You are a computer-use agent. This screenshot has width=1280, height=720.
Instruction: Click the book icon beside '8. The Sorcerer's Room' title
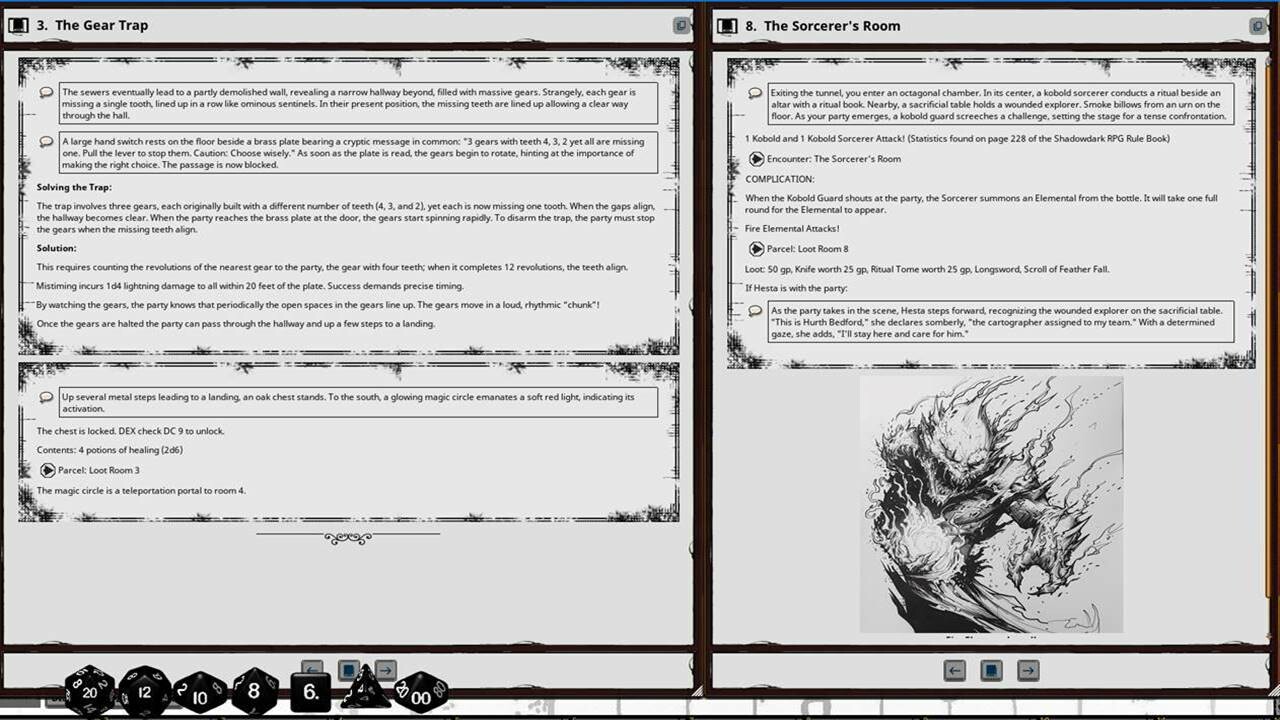(x=726, y=25)
